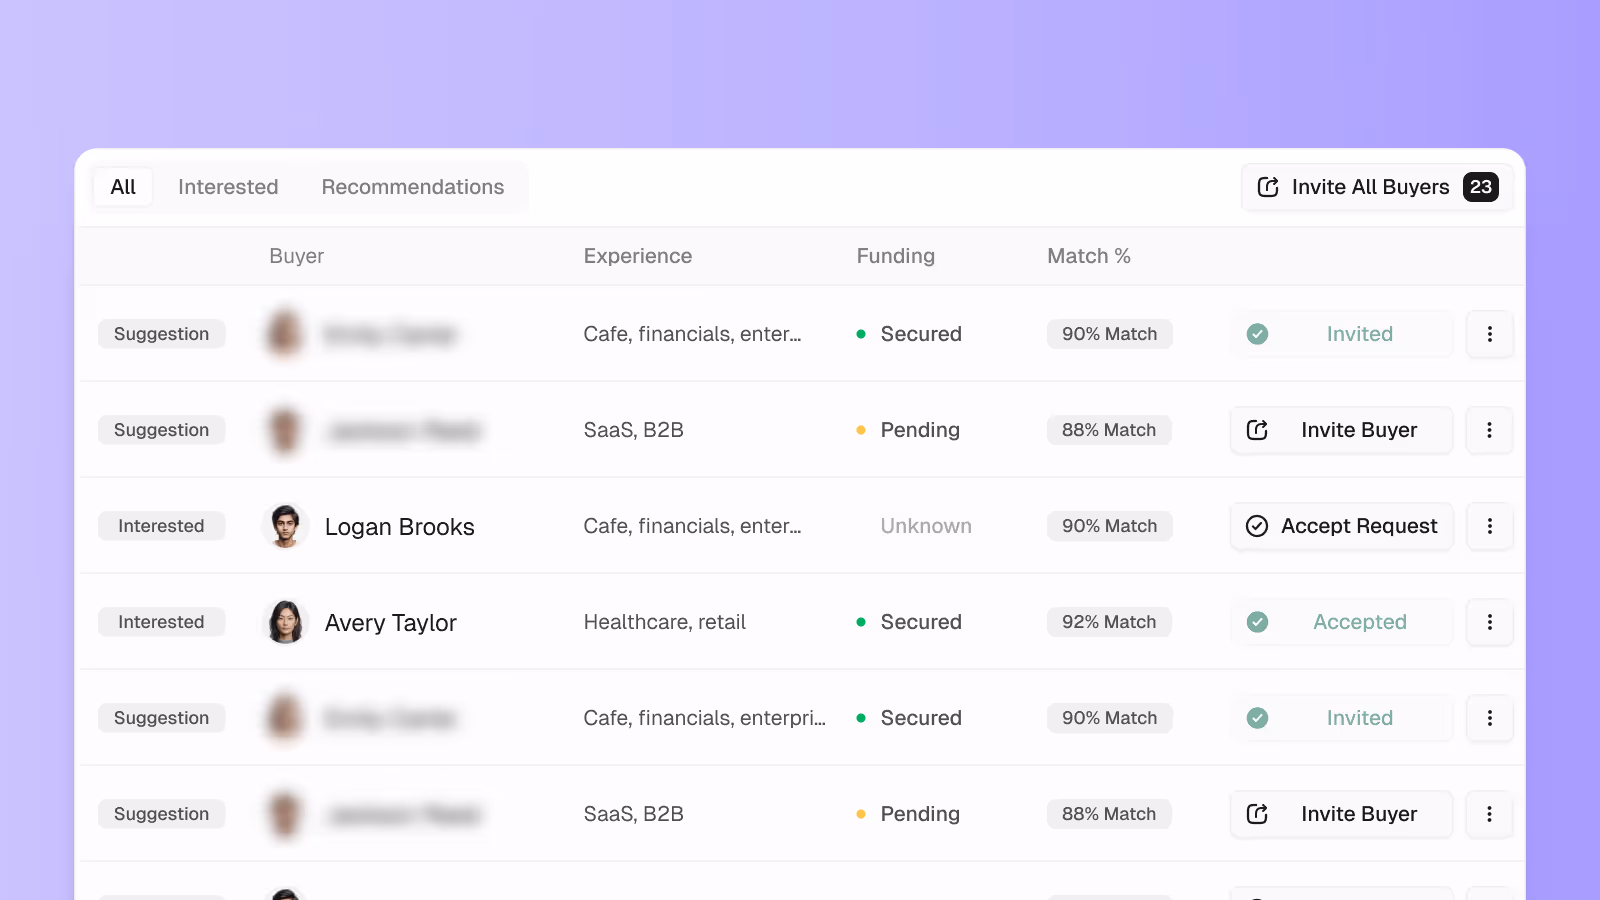Click Logan Brooks' avatar photo
Screen dimensions: 1600x900
[285, 526]
